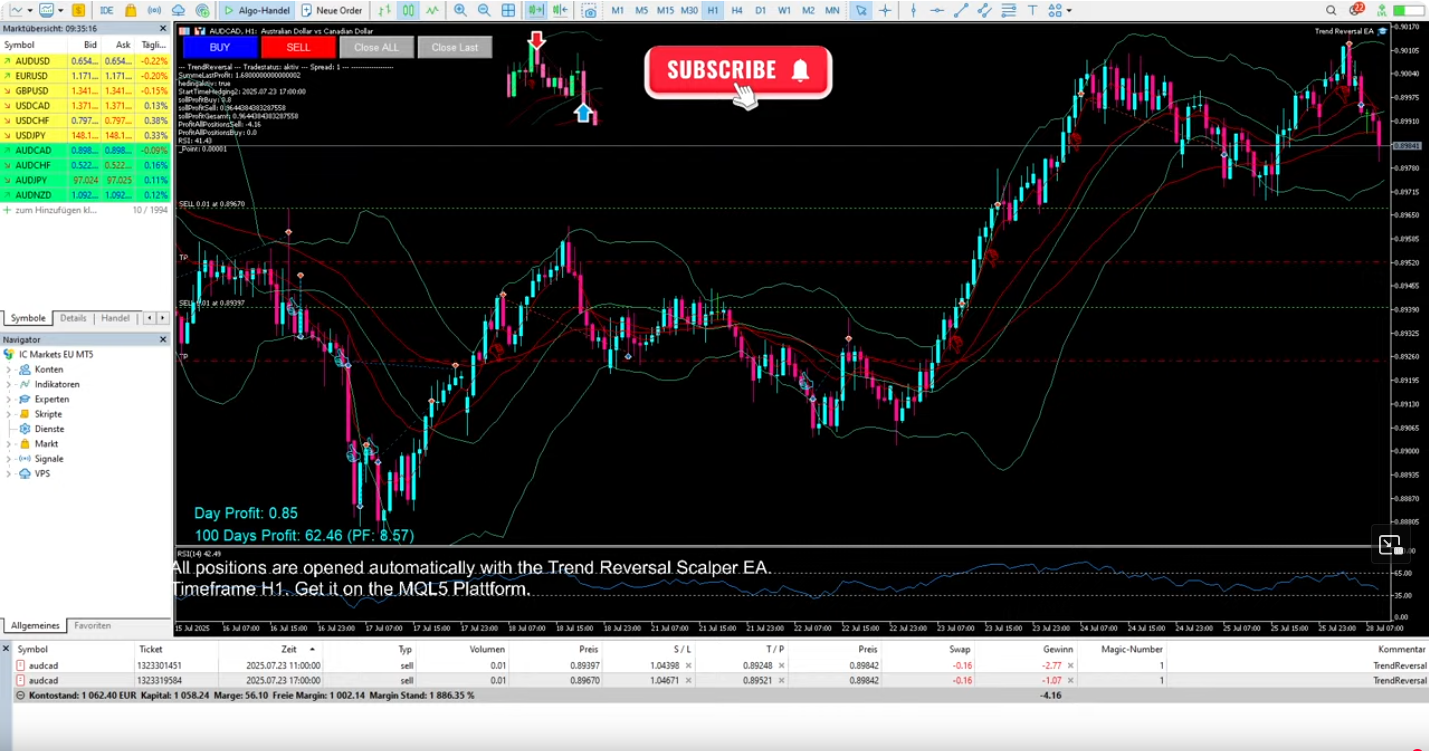Image resolution: width=1433 pixels, height=751 pixels.
Task: Select the H1 timeframe
Action: [713, 10]
